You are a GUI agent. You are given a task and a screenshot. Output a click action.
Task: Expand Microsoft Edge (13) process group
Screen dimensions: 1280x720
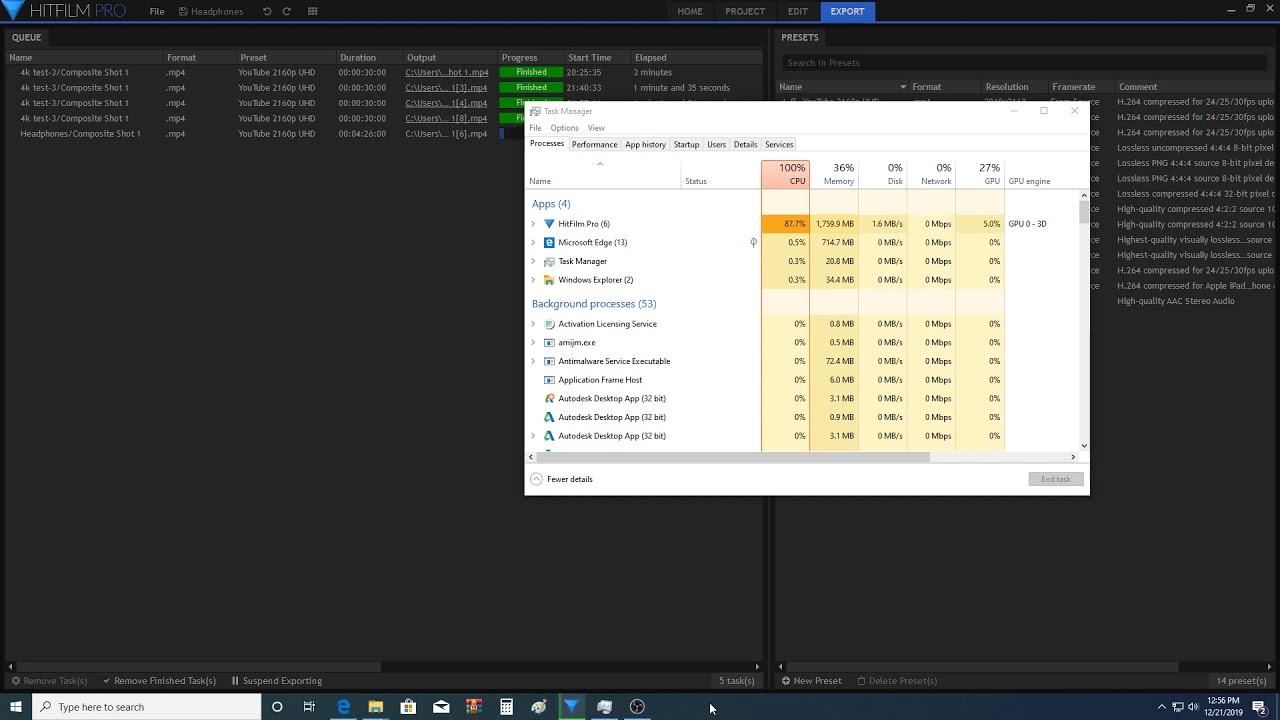[x=533, y=243]
